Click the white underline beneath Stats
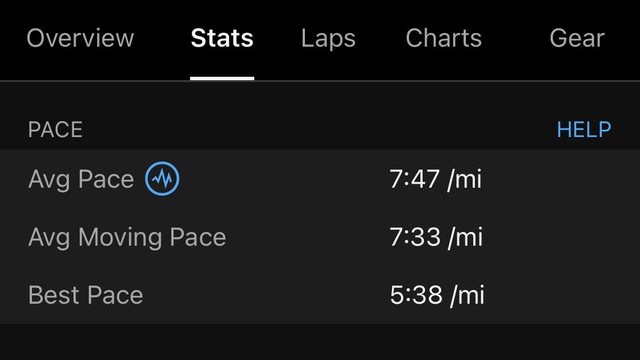Screen dimensions: 640x360 pos(222,78)
